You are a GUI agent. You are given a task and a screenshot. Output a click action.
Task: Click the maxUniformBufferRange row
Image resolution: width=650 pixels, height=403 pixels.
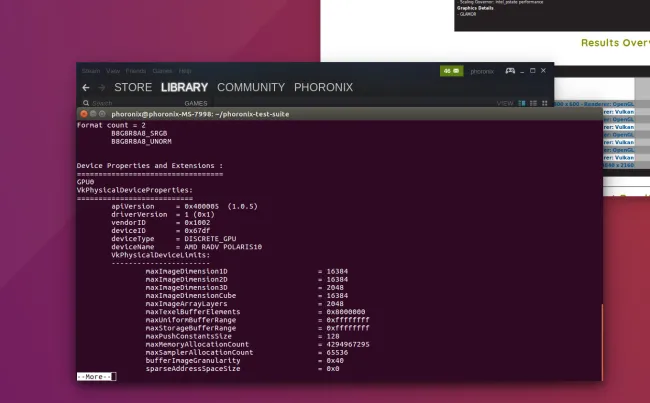tap(257, 320)
